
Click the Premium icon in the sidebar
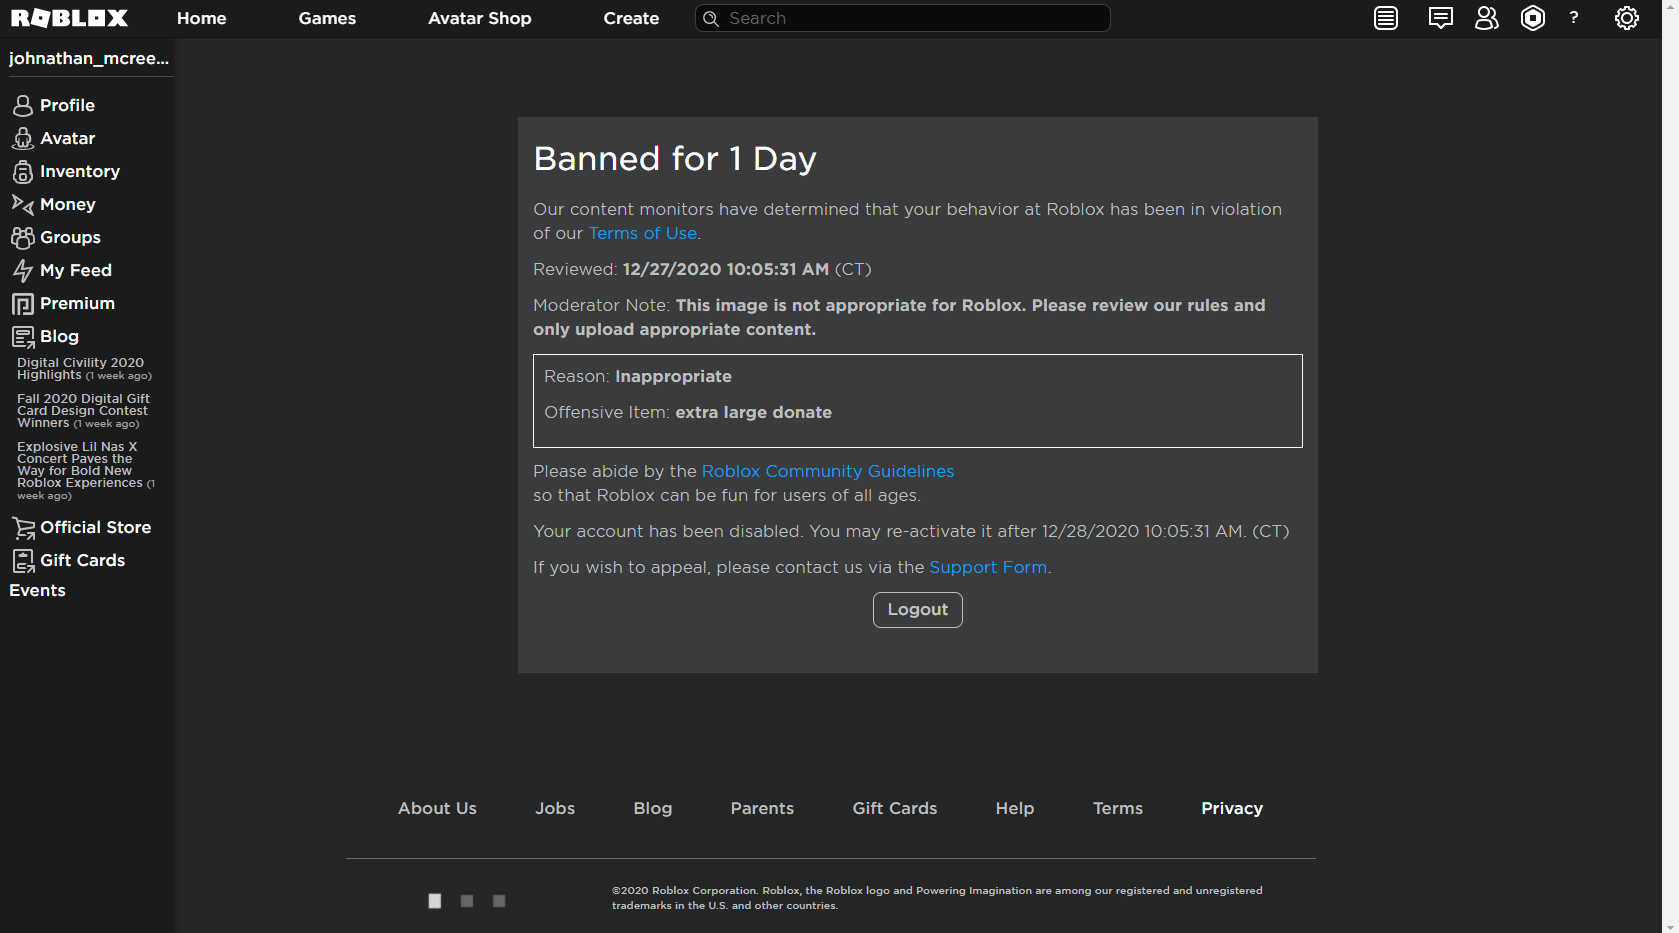[23, 303]
